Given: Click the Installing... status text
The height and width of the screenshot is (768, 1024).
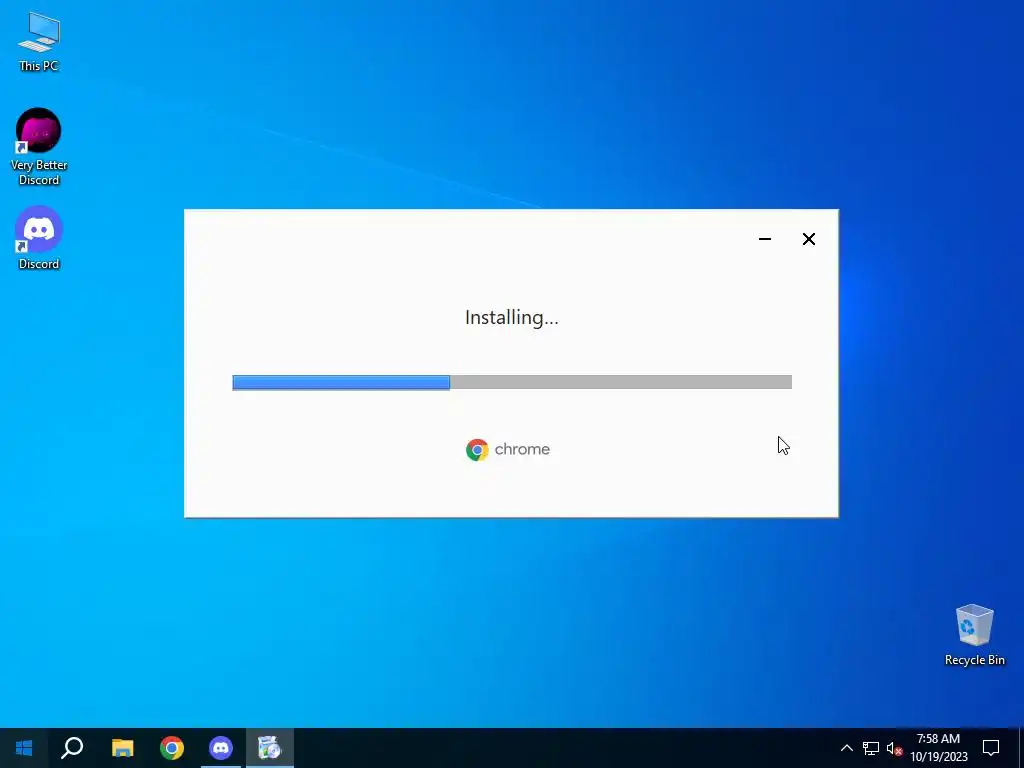Looking at the screenshot, I should (x=511, y=317).
